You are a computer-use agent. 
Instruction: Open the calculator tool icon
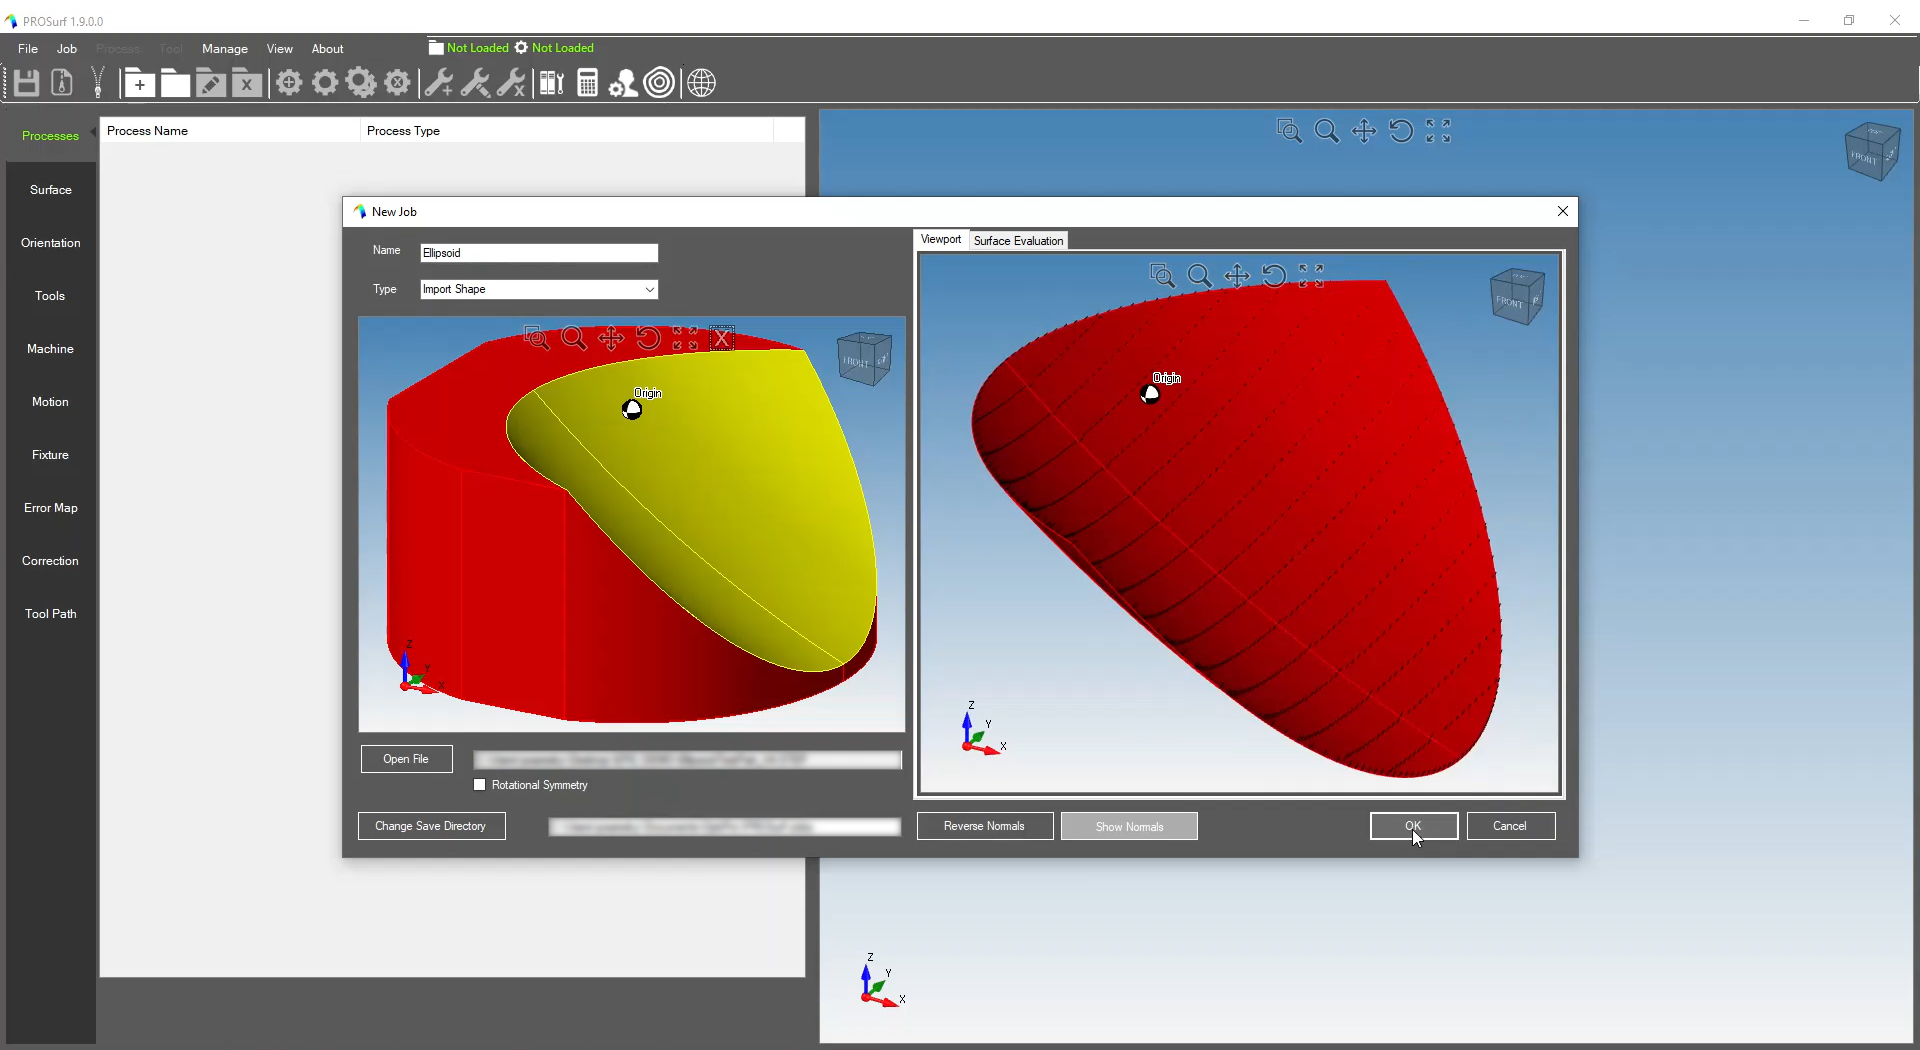coord(587,83)
